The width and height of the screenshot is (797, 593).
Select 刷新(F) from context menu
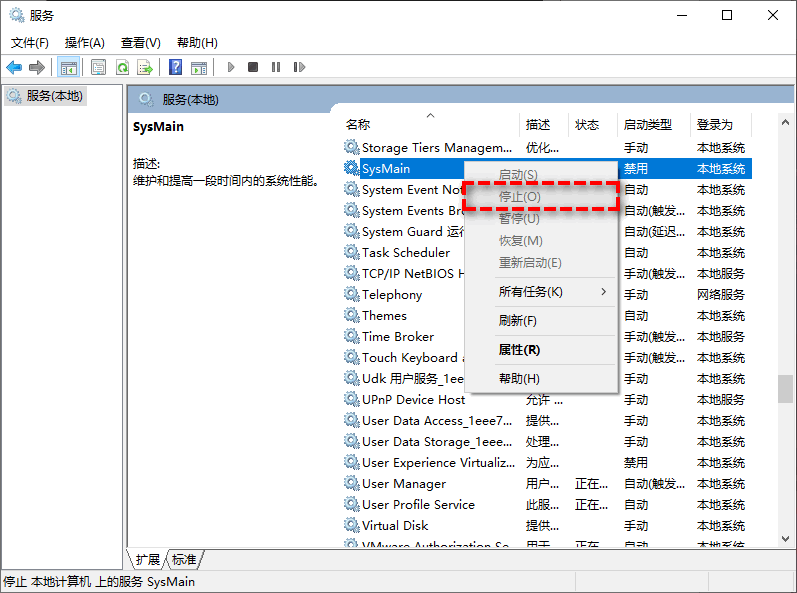[x=517, y=321]
